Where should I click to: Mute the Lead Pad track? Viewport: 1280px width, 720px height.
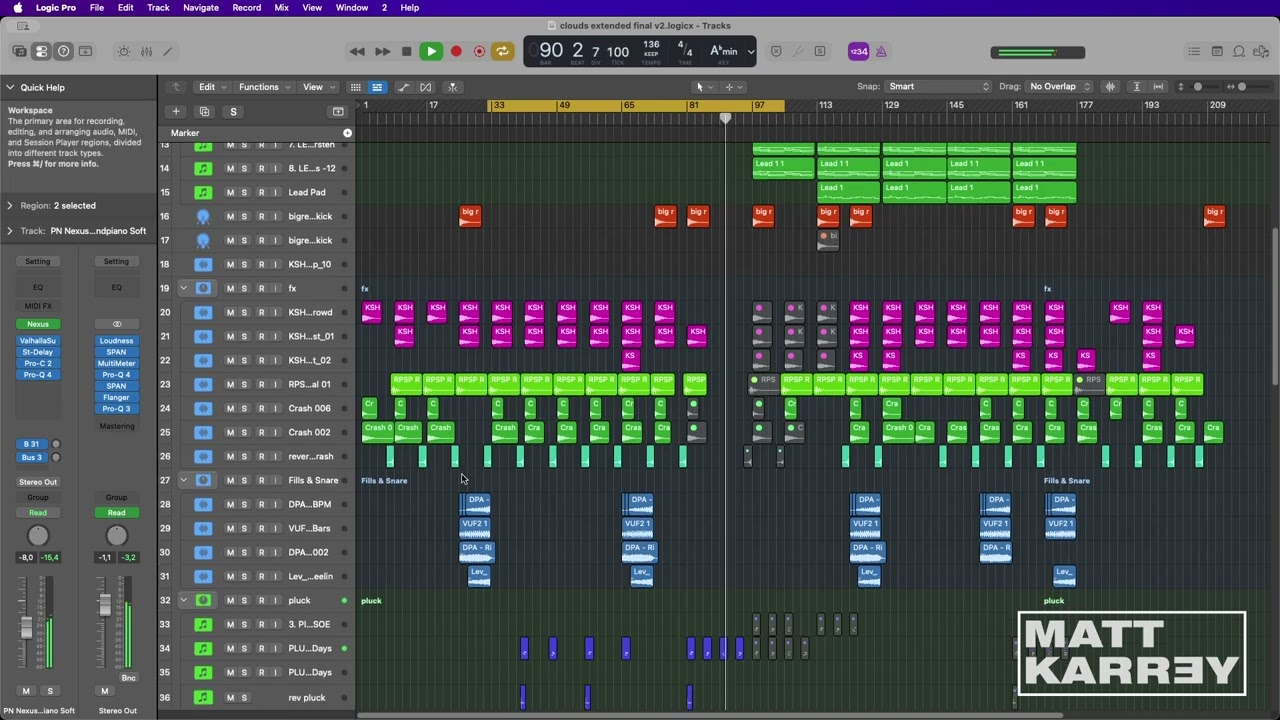pyautogui.click(x=230, y=192)
